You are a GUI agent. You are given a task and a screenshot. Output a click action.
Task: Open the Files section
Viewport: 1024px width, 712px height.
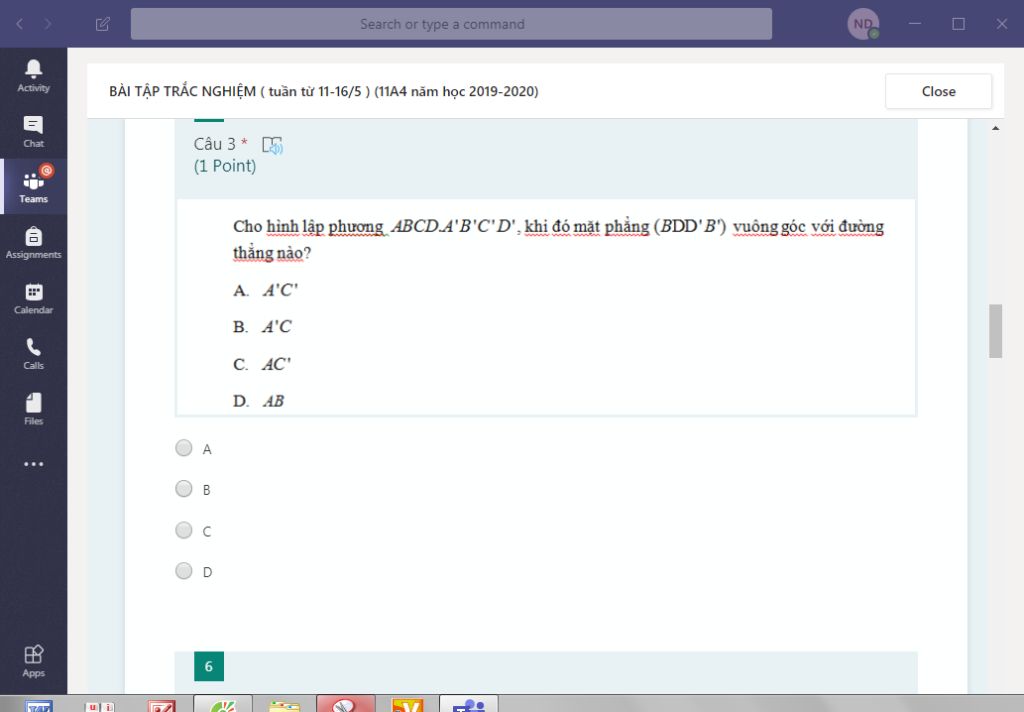[33, 410]
